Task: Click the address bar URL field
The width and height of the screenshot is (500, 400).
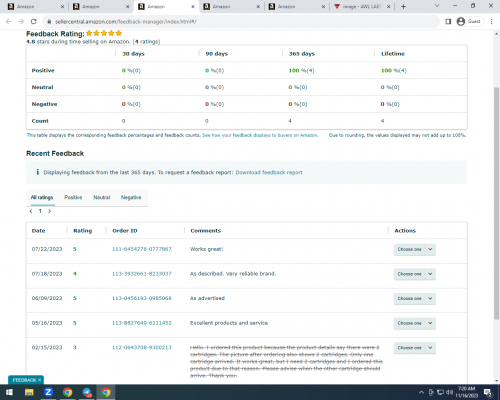Action: click(240, 22)
